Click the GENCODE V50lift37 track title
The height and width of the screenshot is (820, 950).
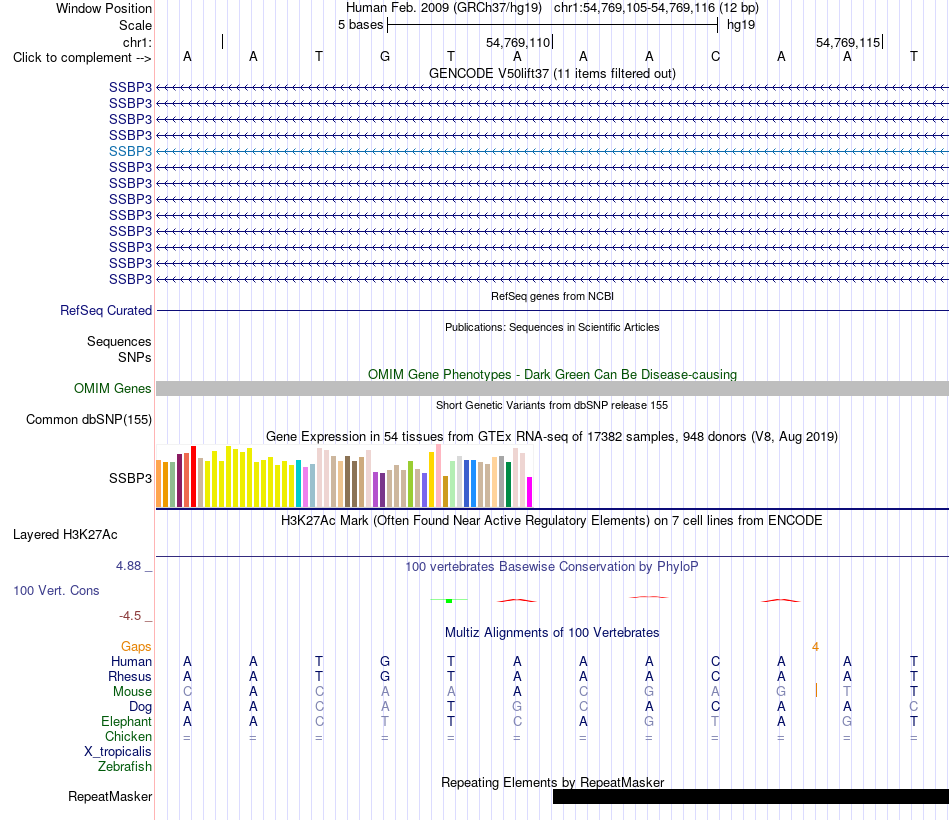(552, 73)
